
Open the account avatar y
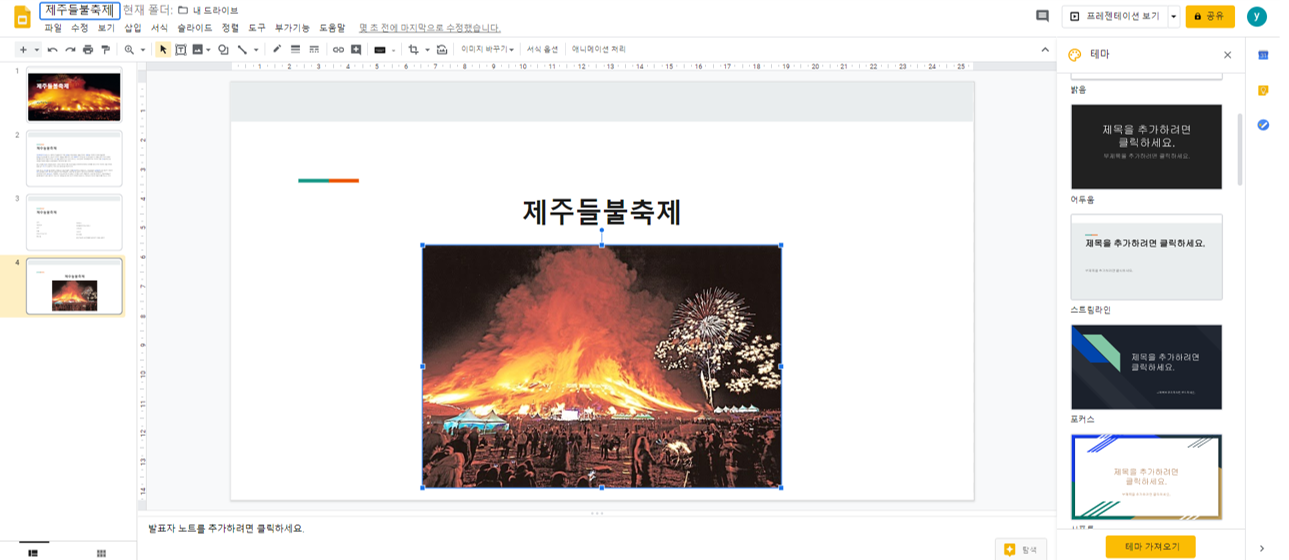(1257, 16)
